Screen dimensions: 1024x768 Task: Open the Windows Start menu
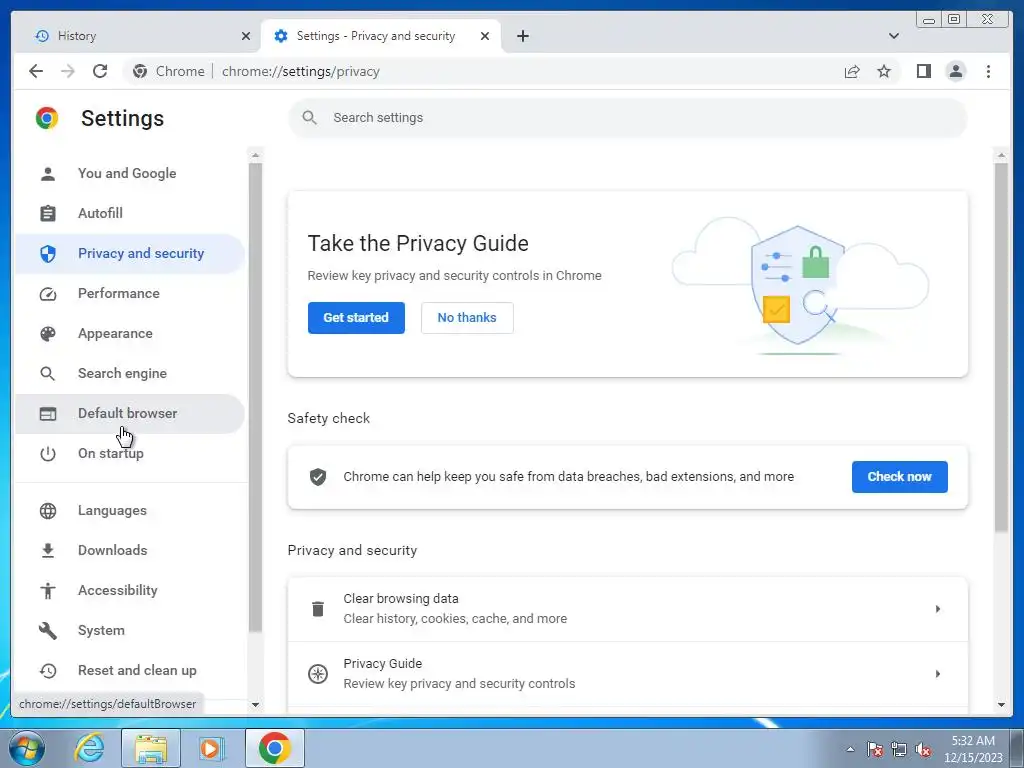(27, 748)
